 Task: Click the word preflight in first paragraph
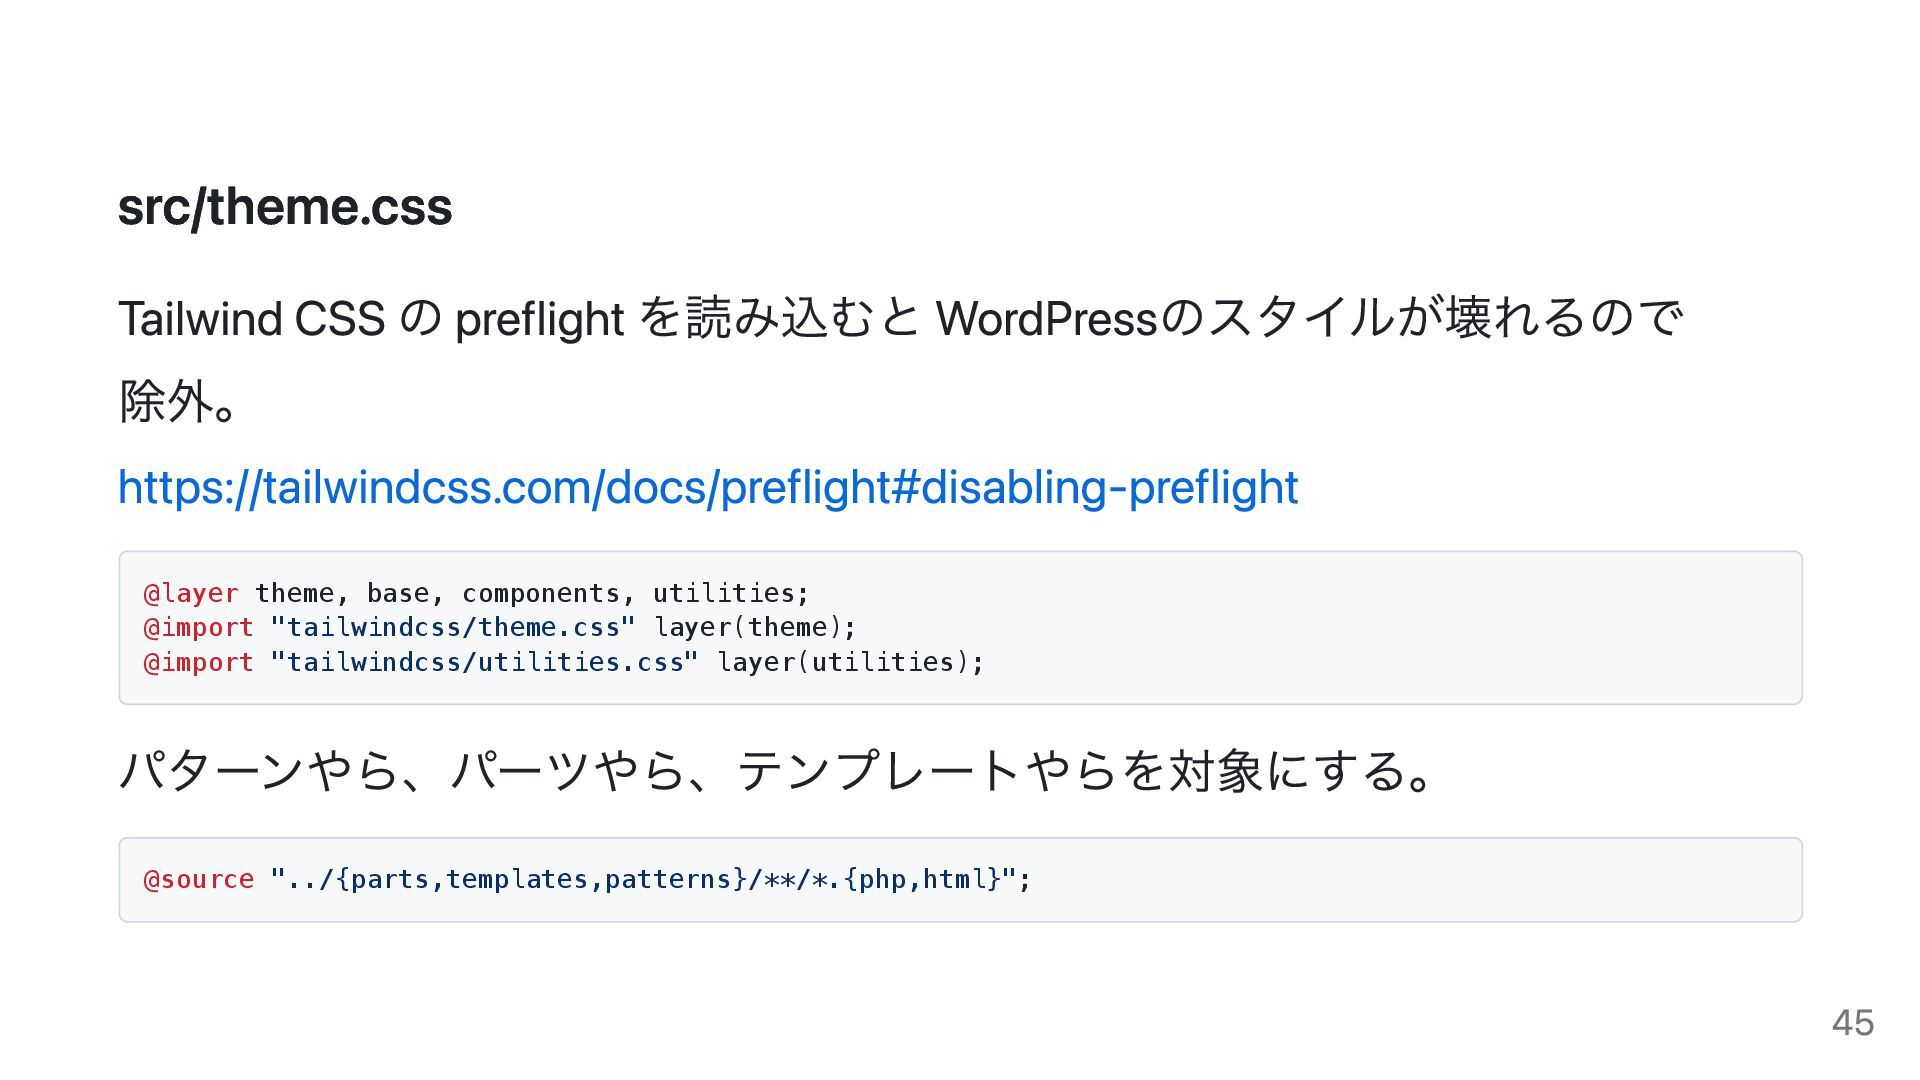pos(539,321)
